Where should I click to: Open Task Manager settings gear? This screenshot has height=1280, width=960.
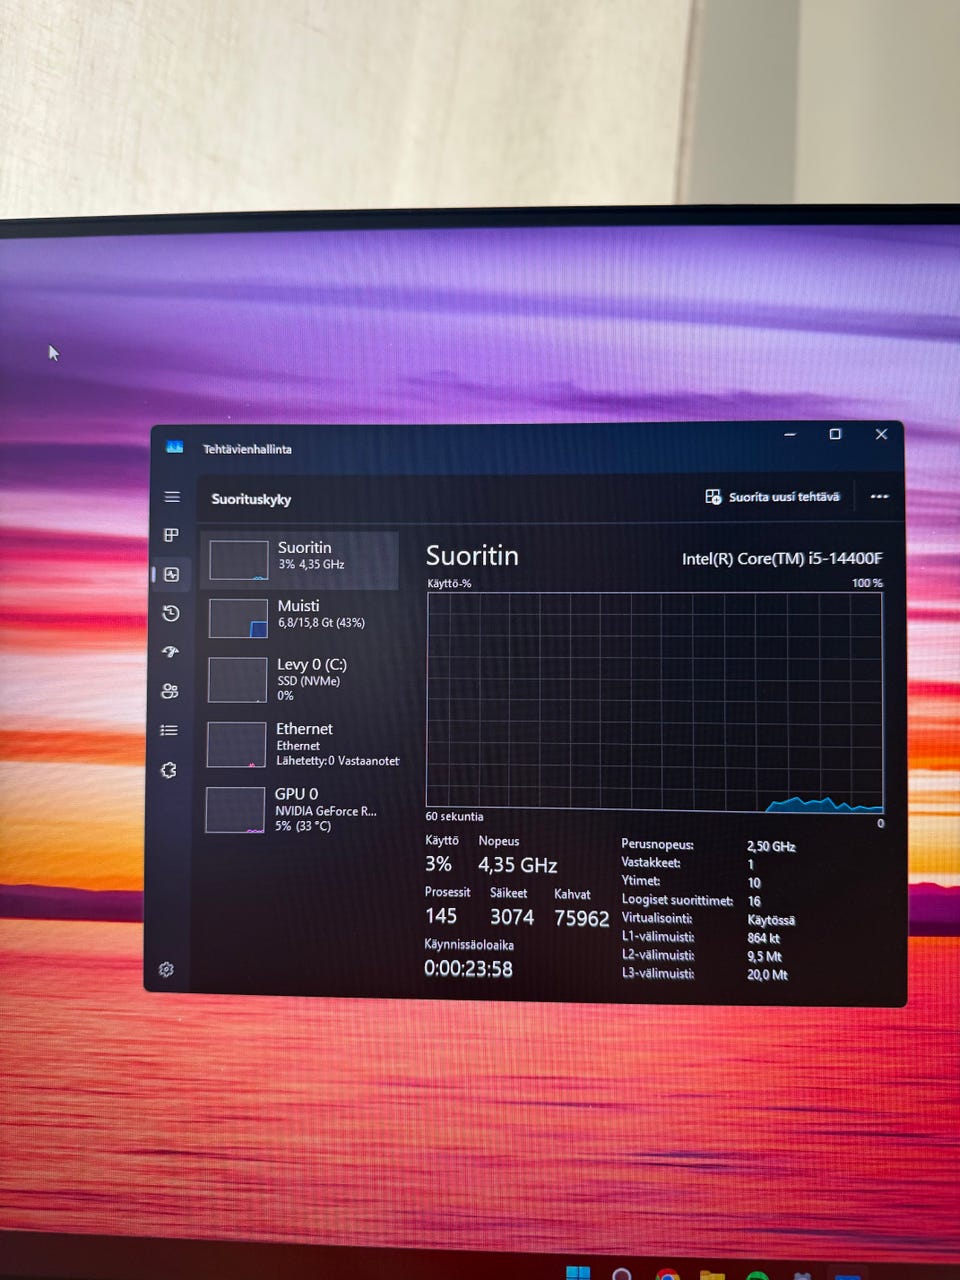[166, 969]
